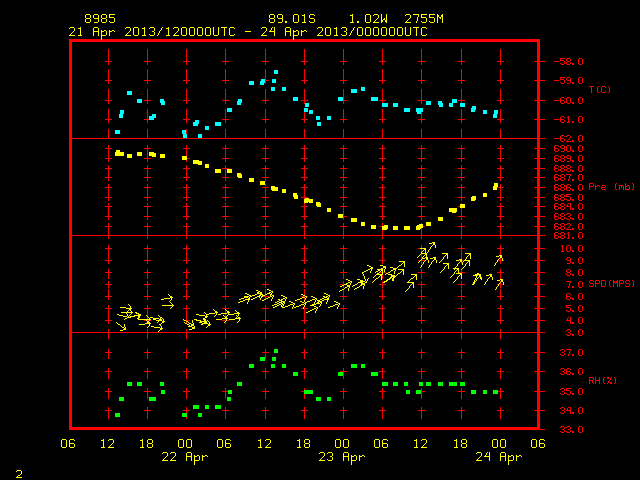Click the last yellow pressure point near 686.0
Image resolution: width=640 pixels, height=480 pixels.
pyautogui.click(x=496, y=187)
